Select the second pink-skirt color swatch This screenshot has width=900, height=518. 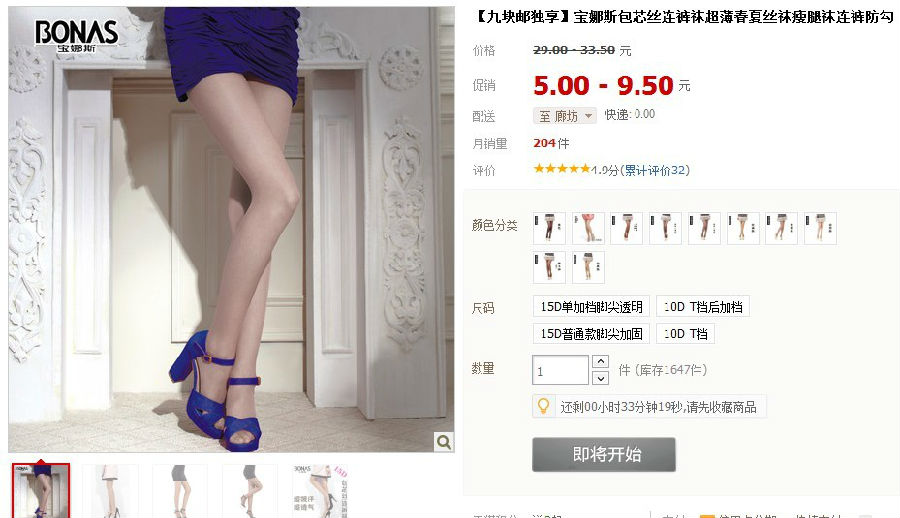[x=588, y=228]
